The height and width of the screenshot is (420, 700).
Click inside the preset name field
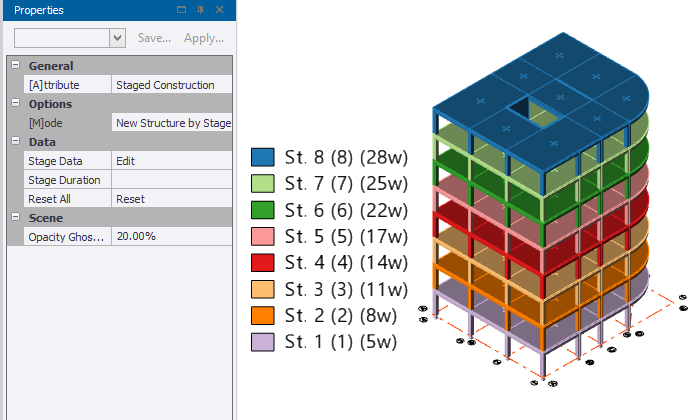coord(62,38)
